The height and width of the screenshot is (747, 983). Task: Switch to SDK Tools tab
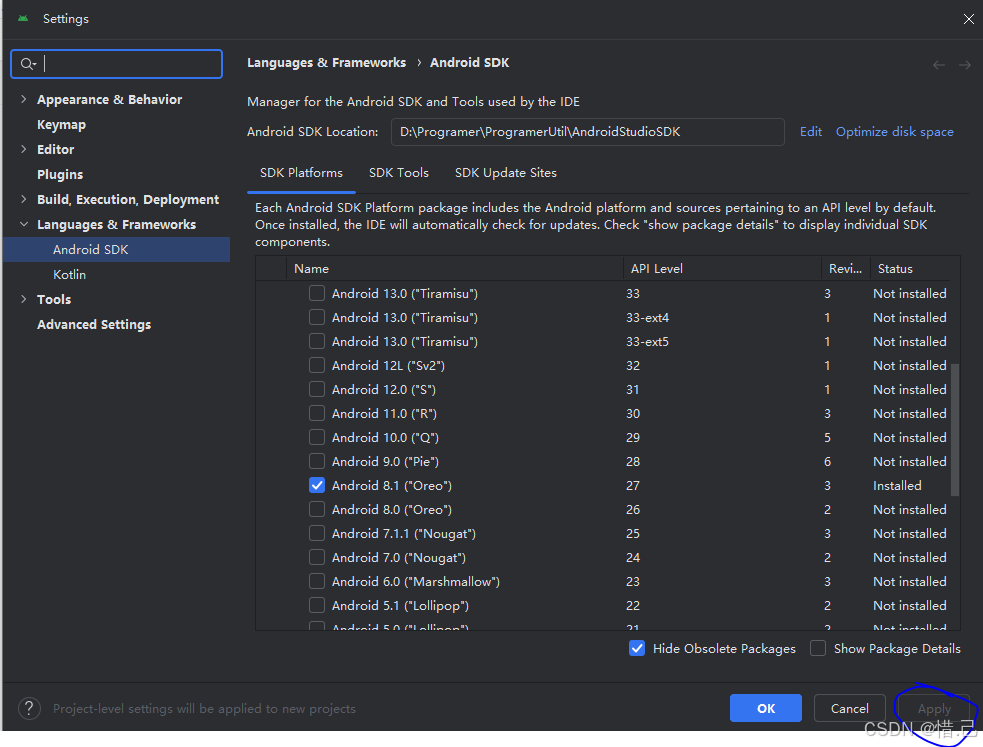tap(399, 173)
